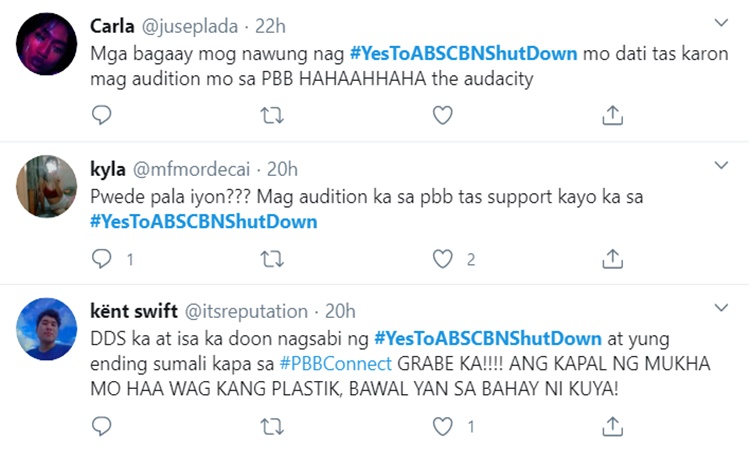The image size is (750, 450).
Task: Retweet kyla's tweet
Action: tap(271, 260)
